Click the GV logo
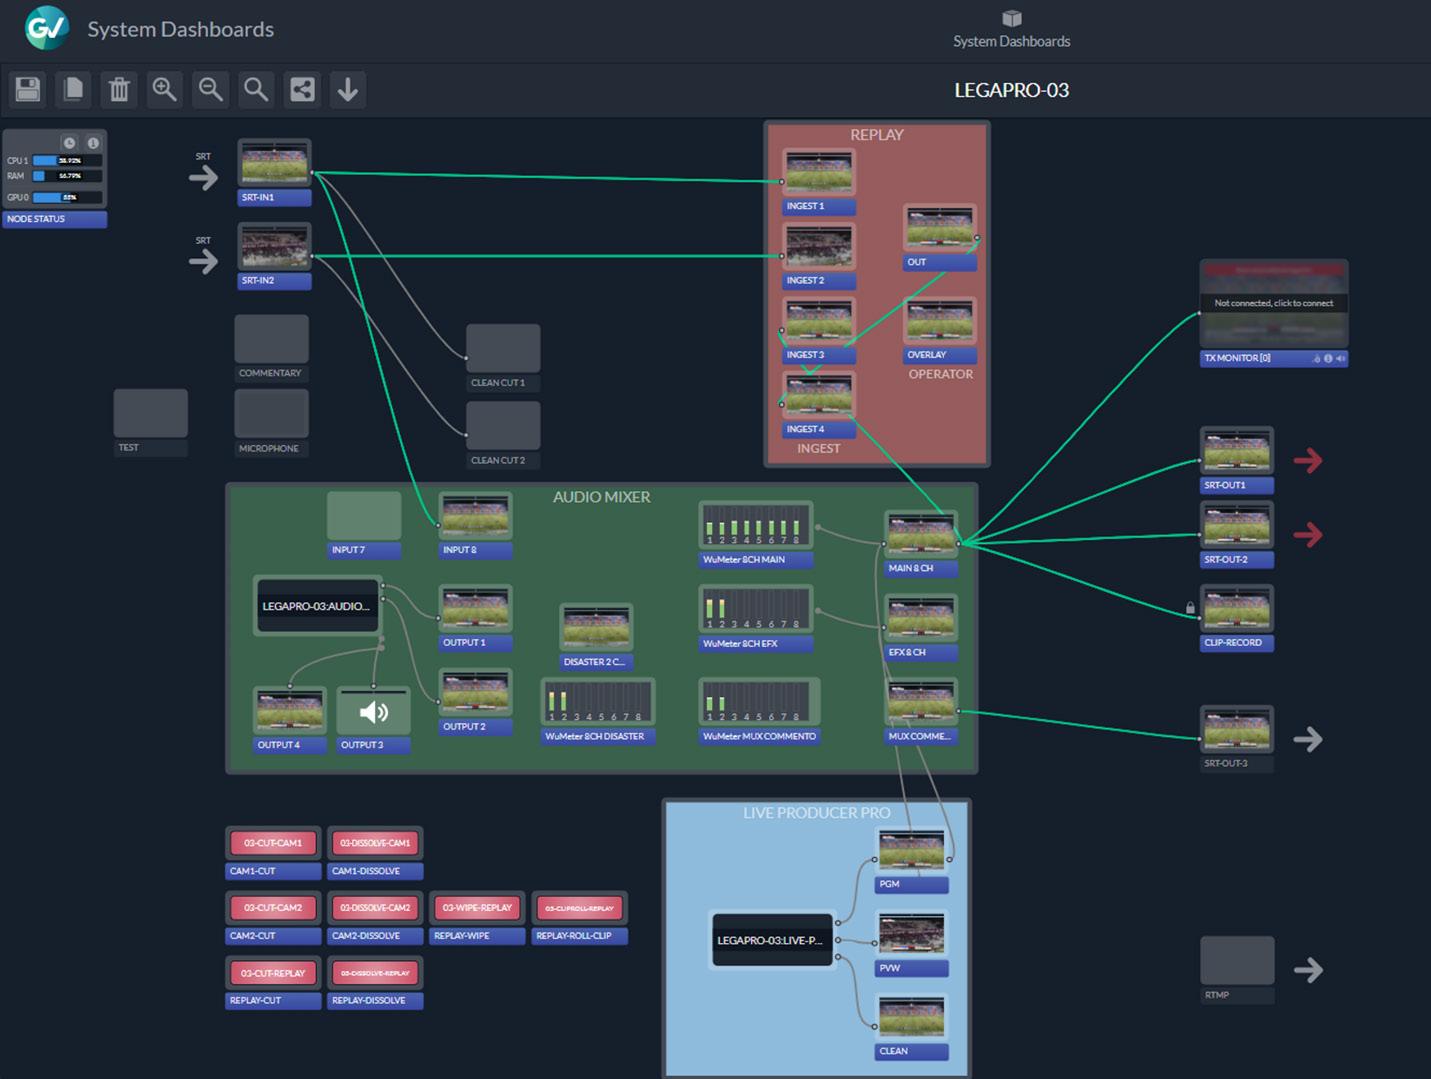 tap(47, 28)
